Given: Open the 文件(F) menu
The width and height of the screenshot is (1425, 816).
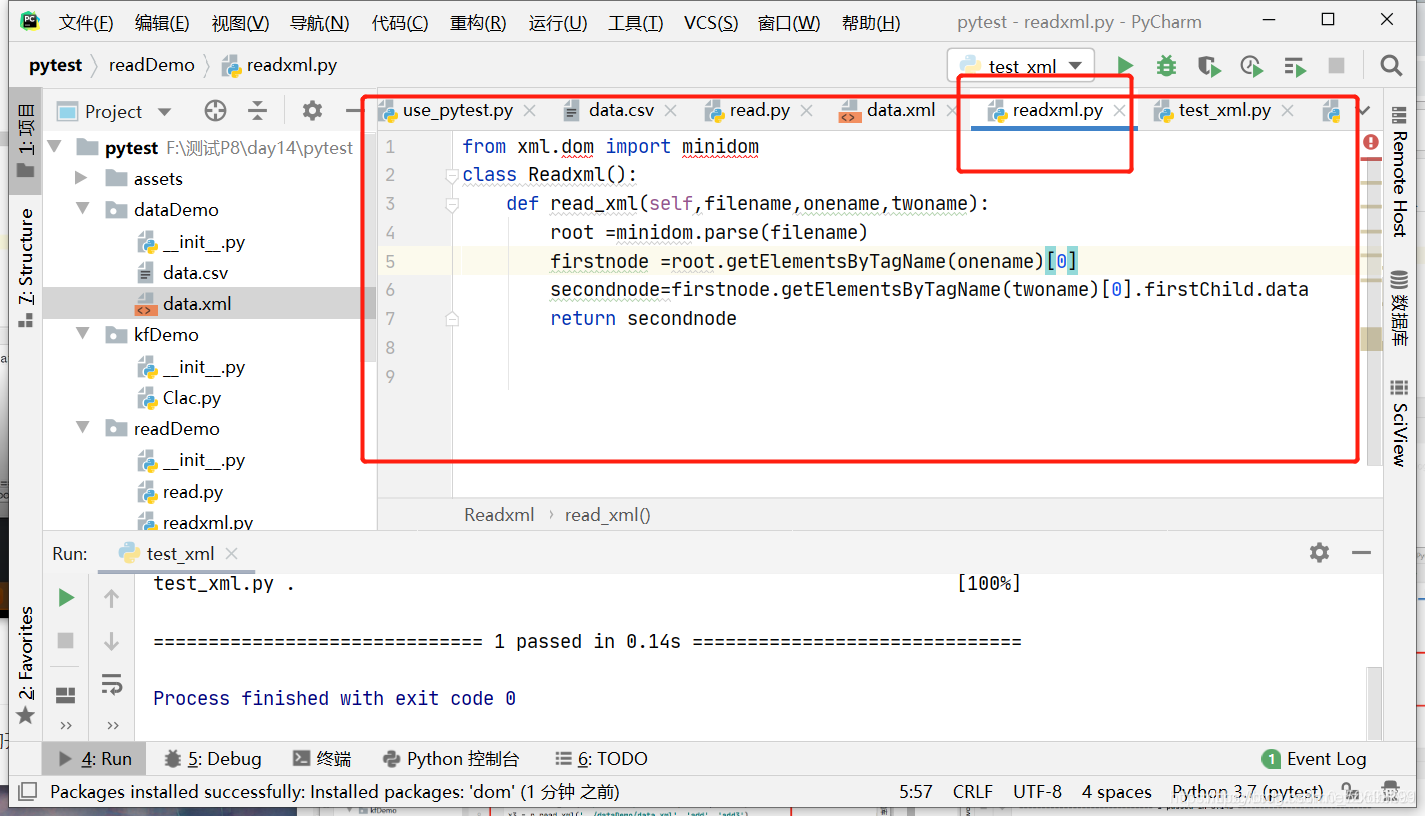Looking at the screenshot, I should pyautogui.click(x=85, y=22).
